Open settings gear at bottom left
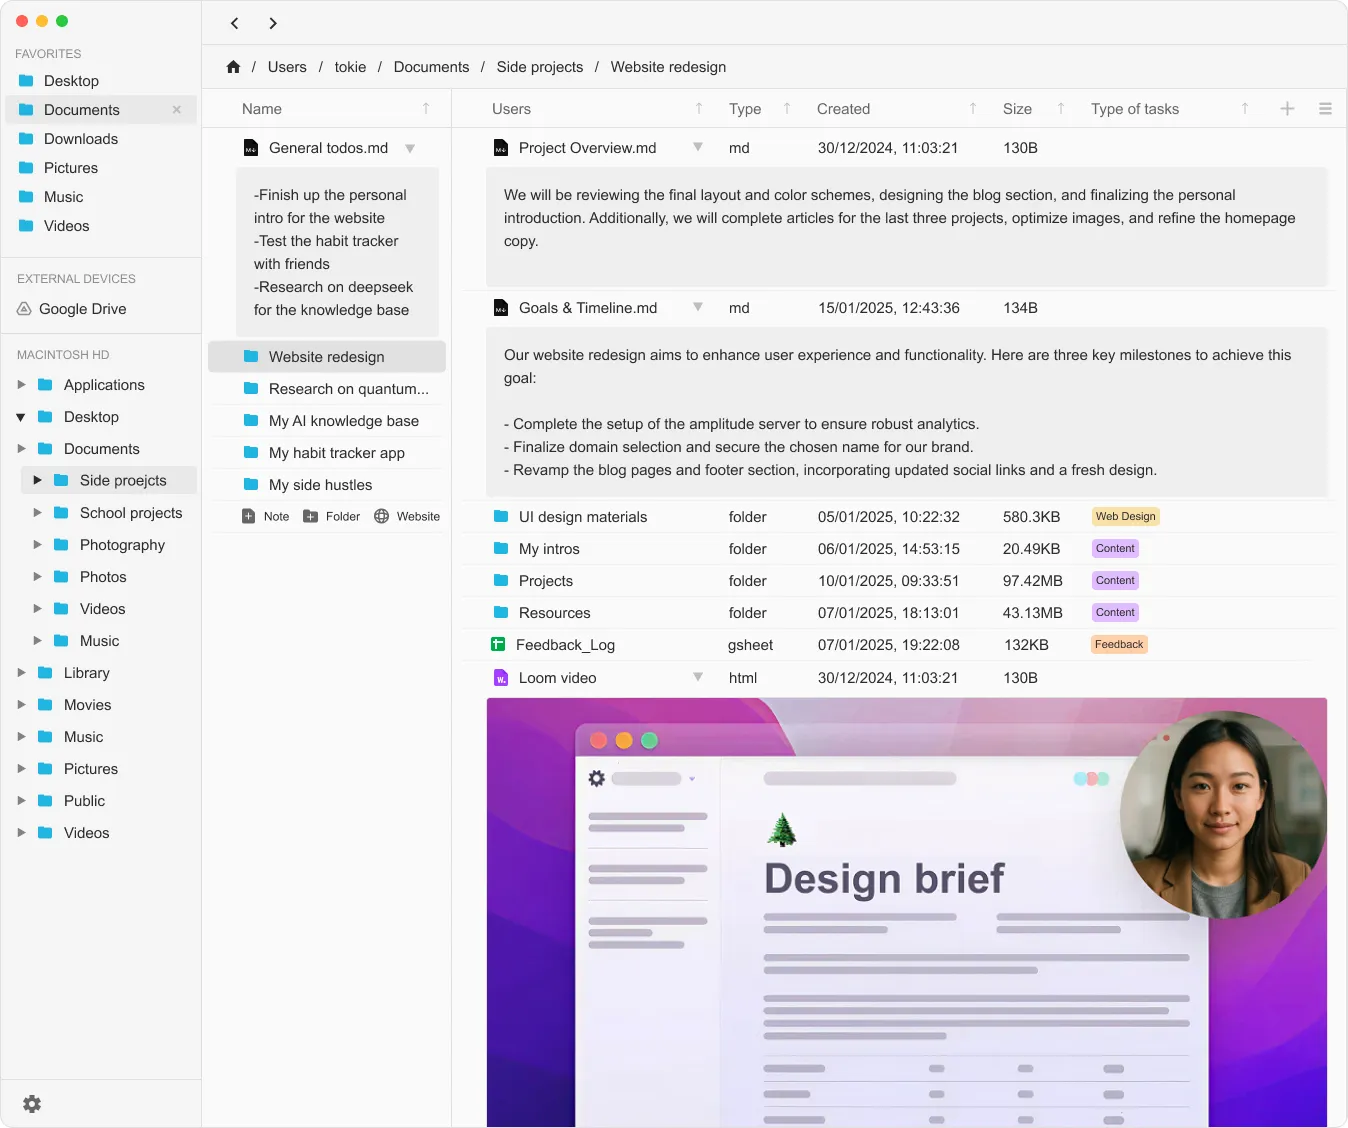Screen dimensions: 1348x1128 pyautogui.click(x=32, y=1103)
